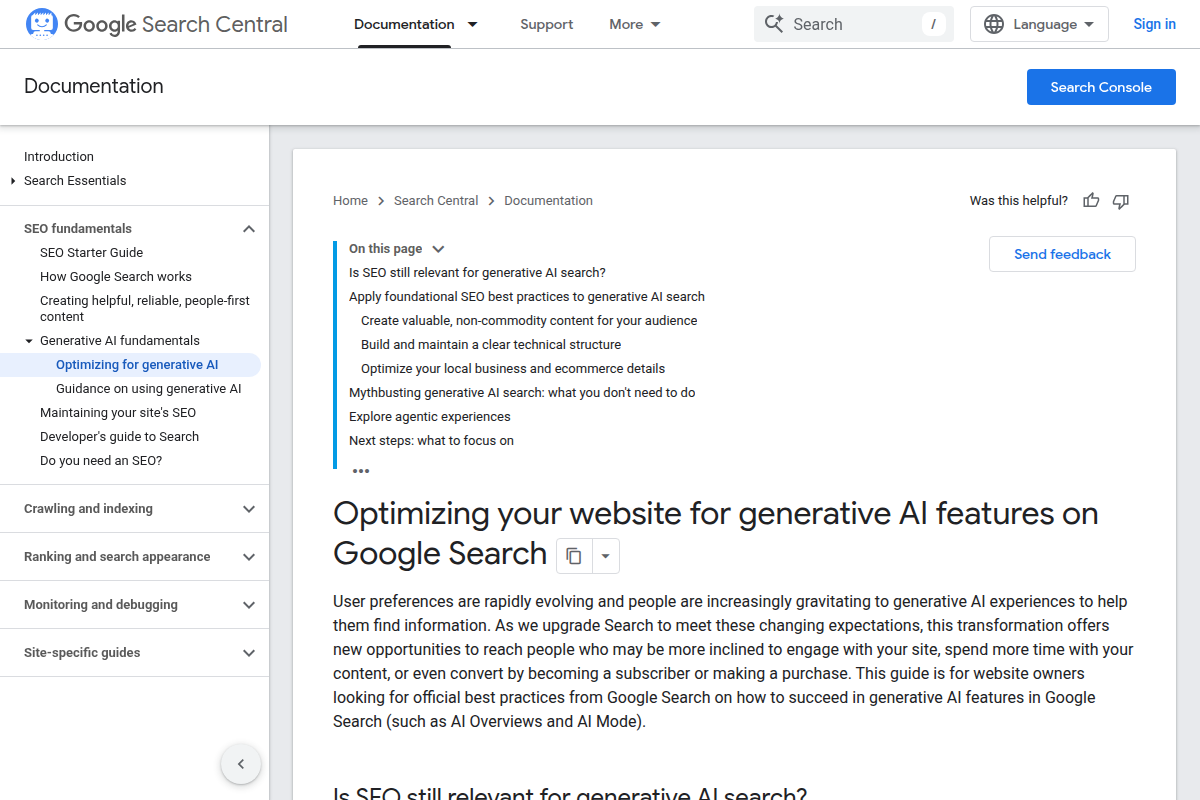The width and height of the screenshot is (1200, 800).
Task: Open the Language dropdown
Action: 1039,24
